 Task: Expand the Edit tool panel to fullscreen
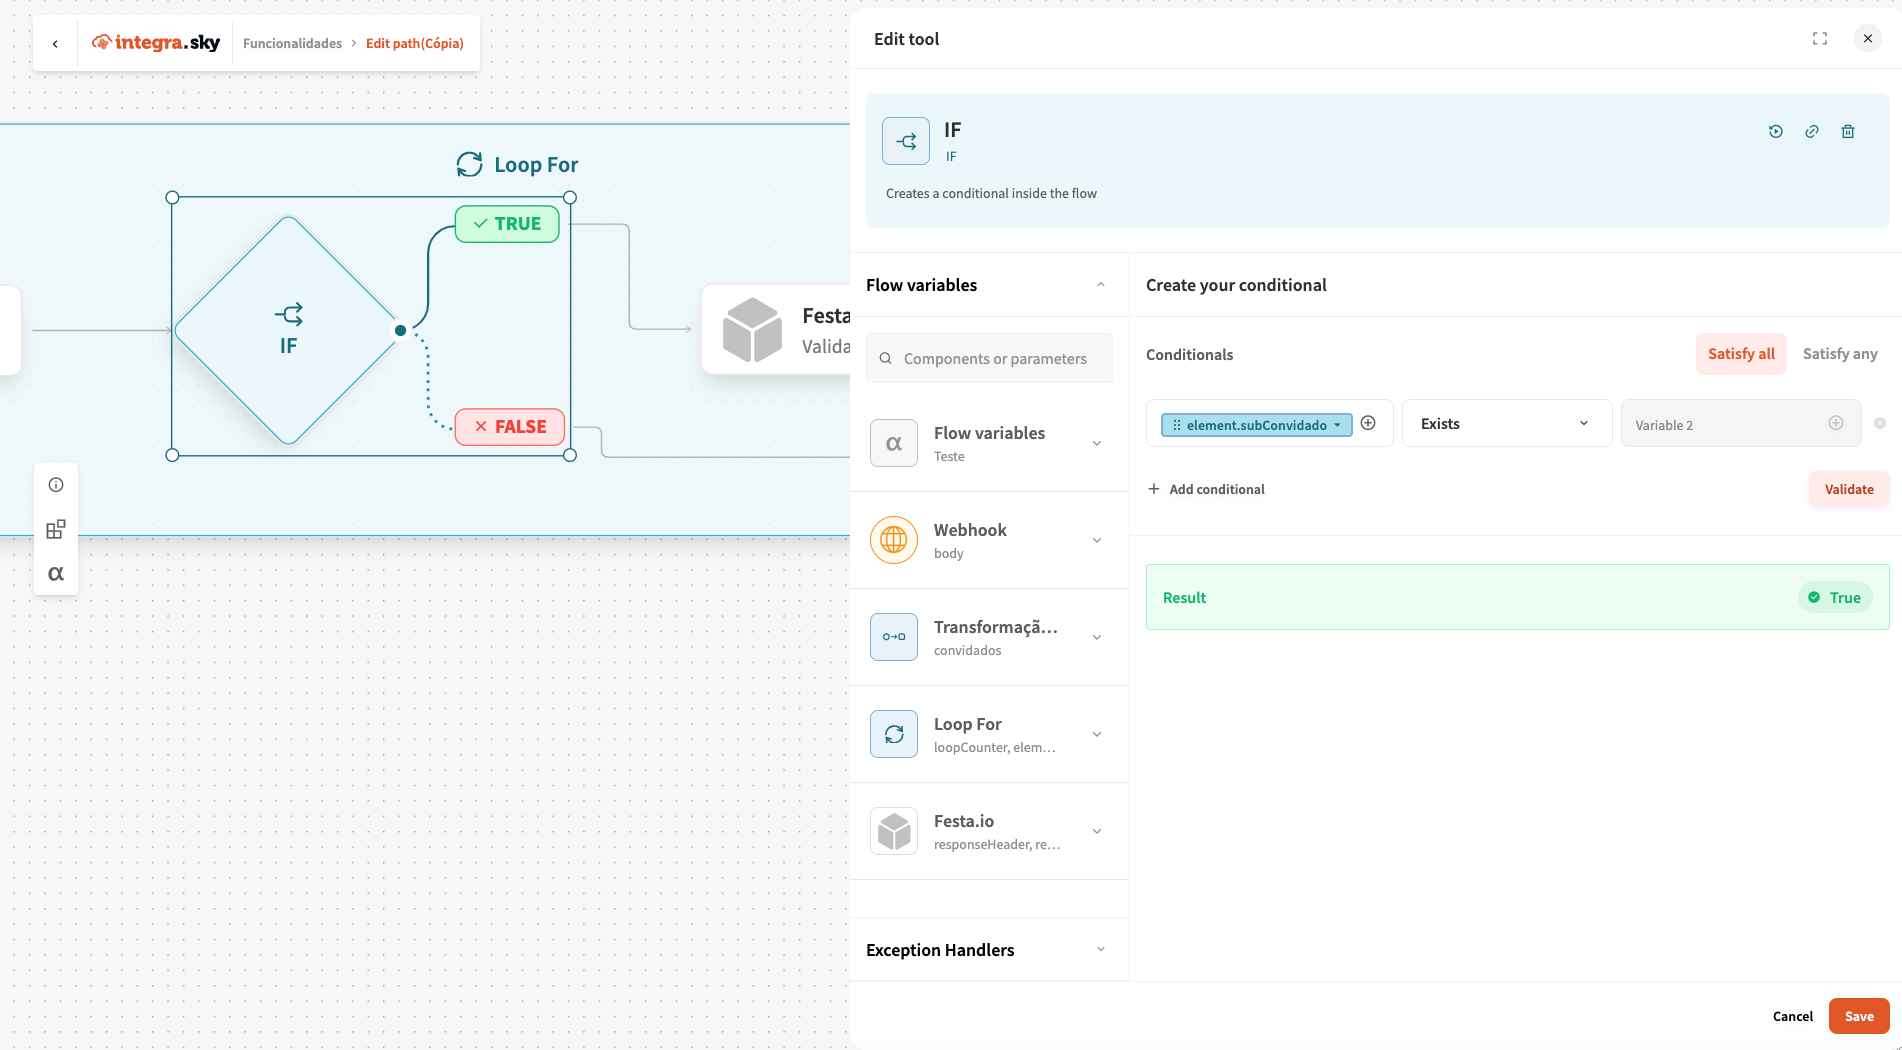[1819, 39]
